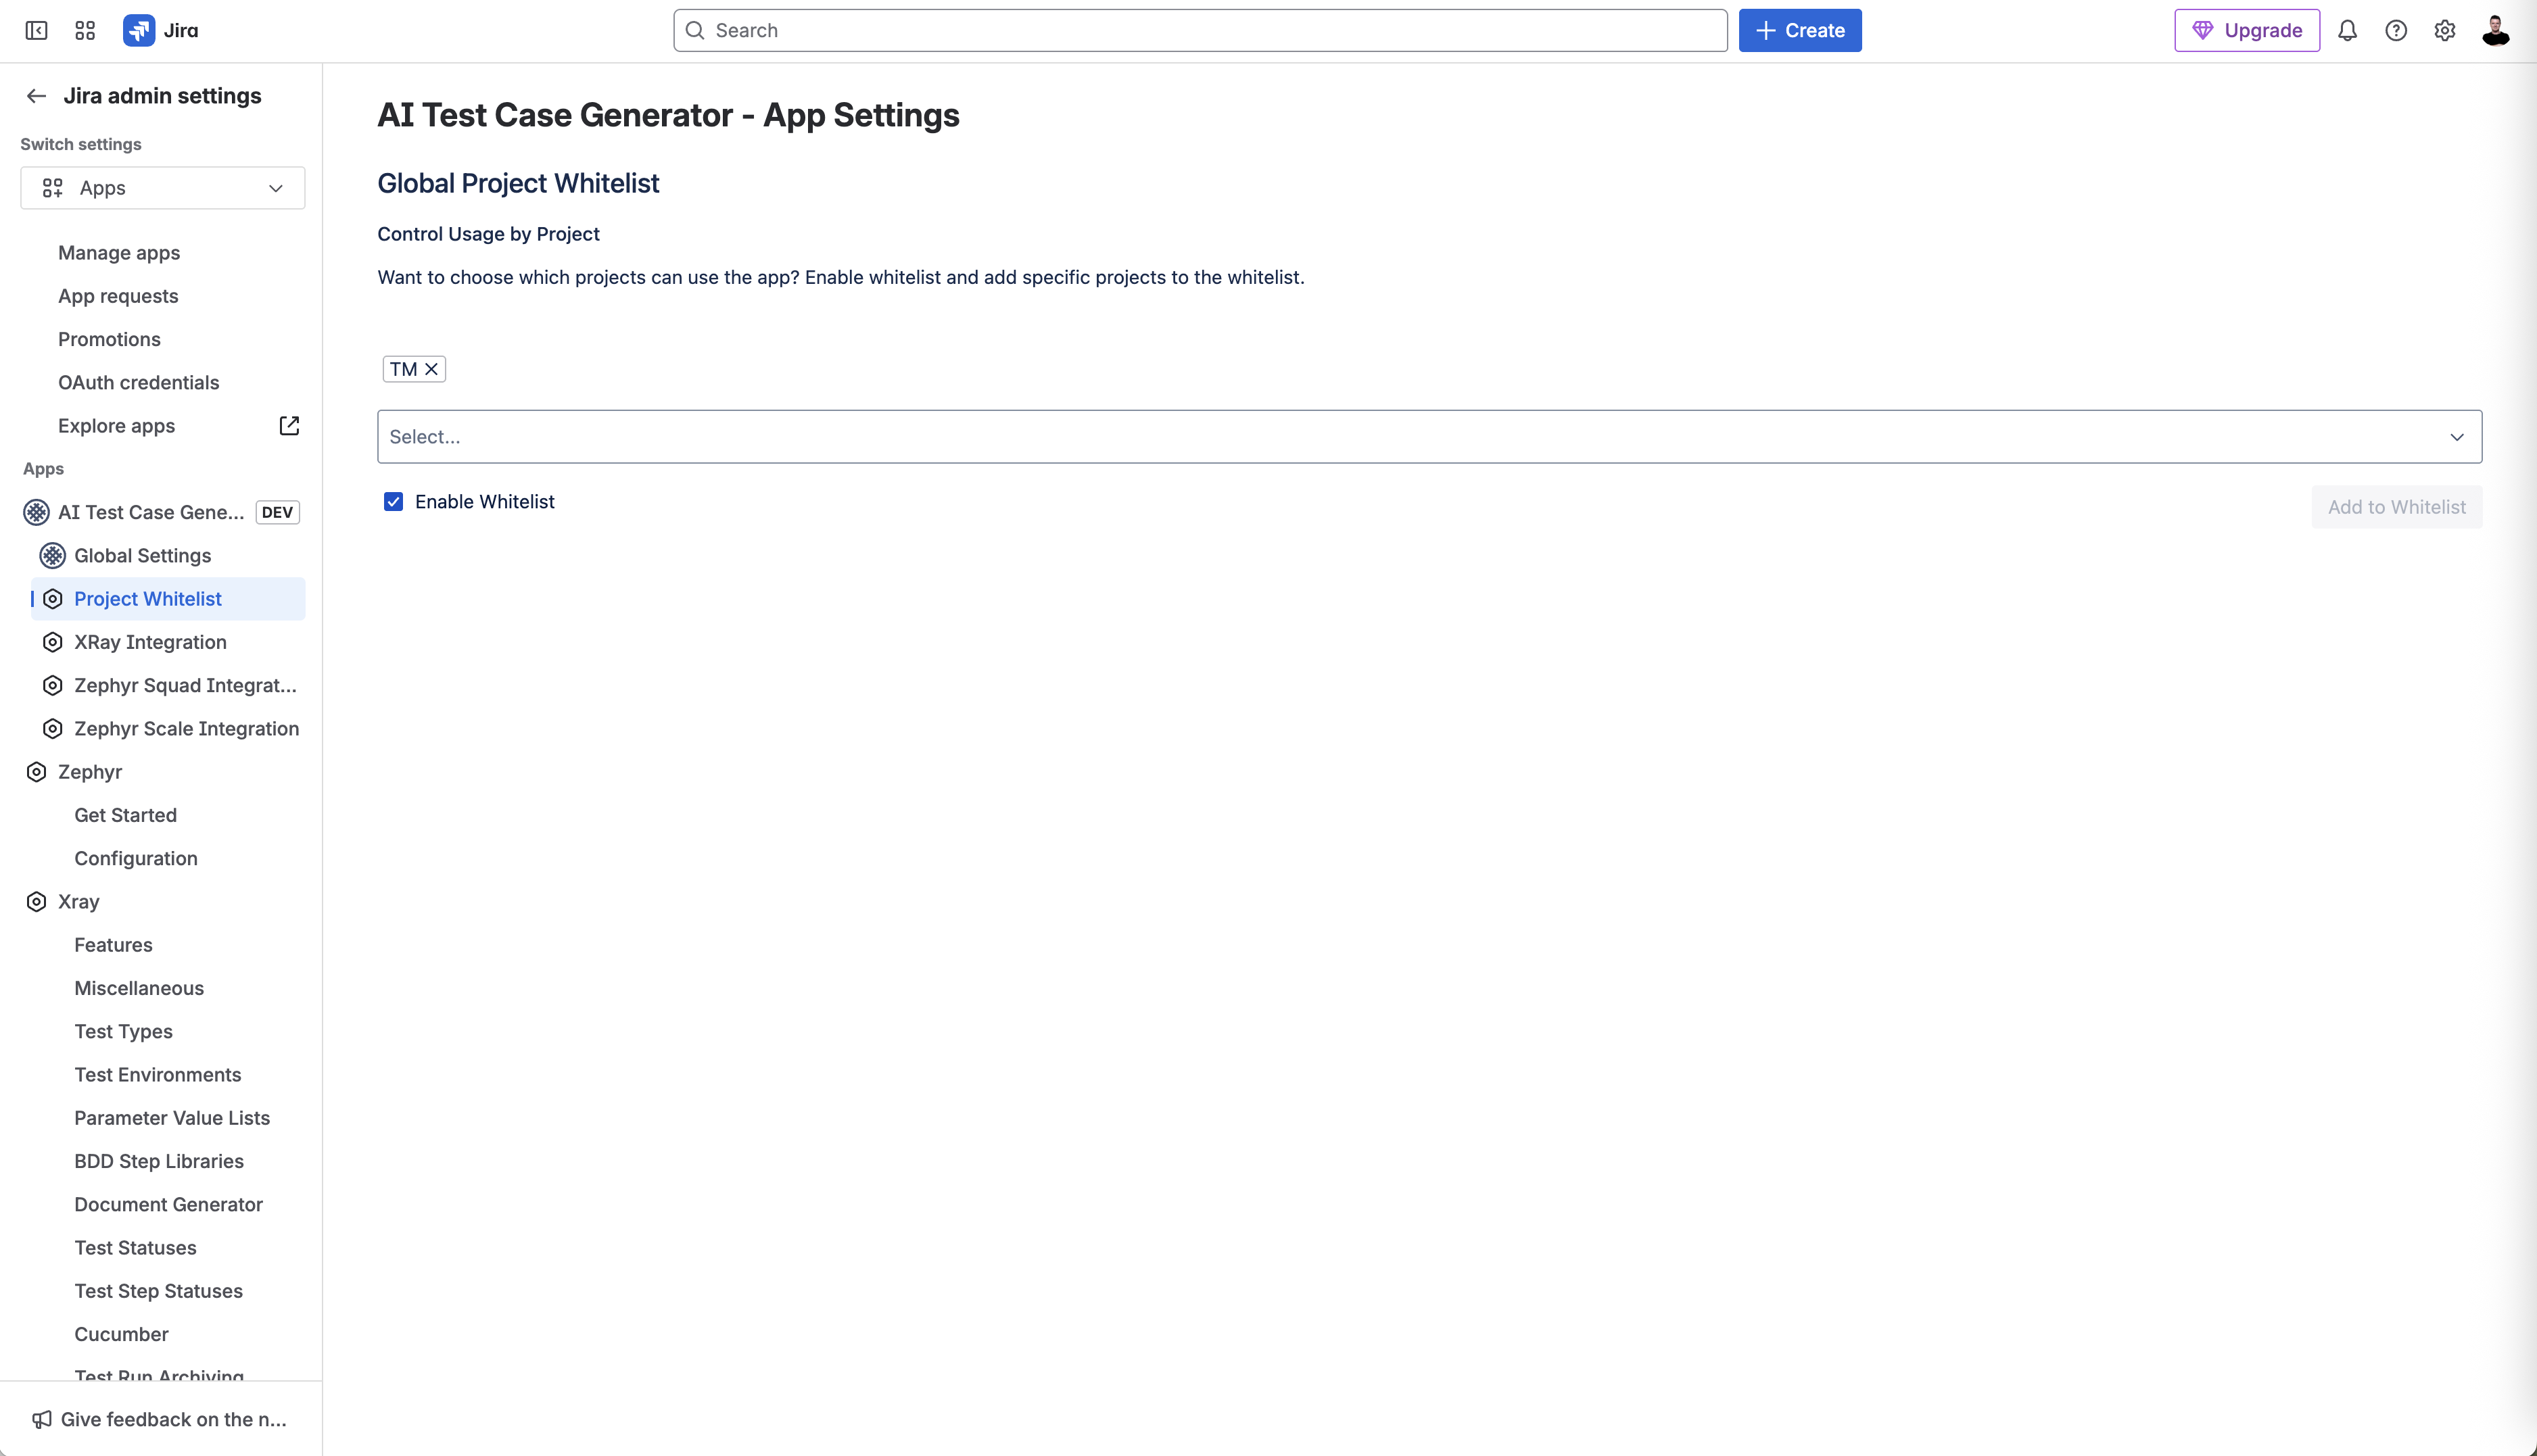Open dropdown chevron on project selector
This screenshot has width=2537, height=1456.
2458,437
